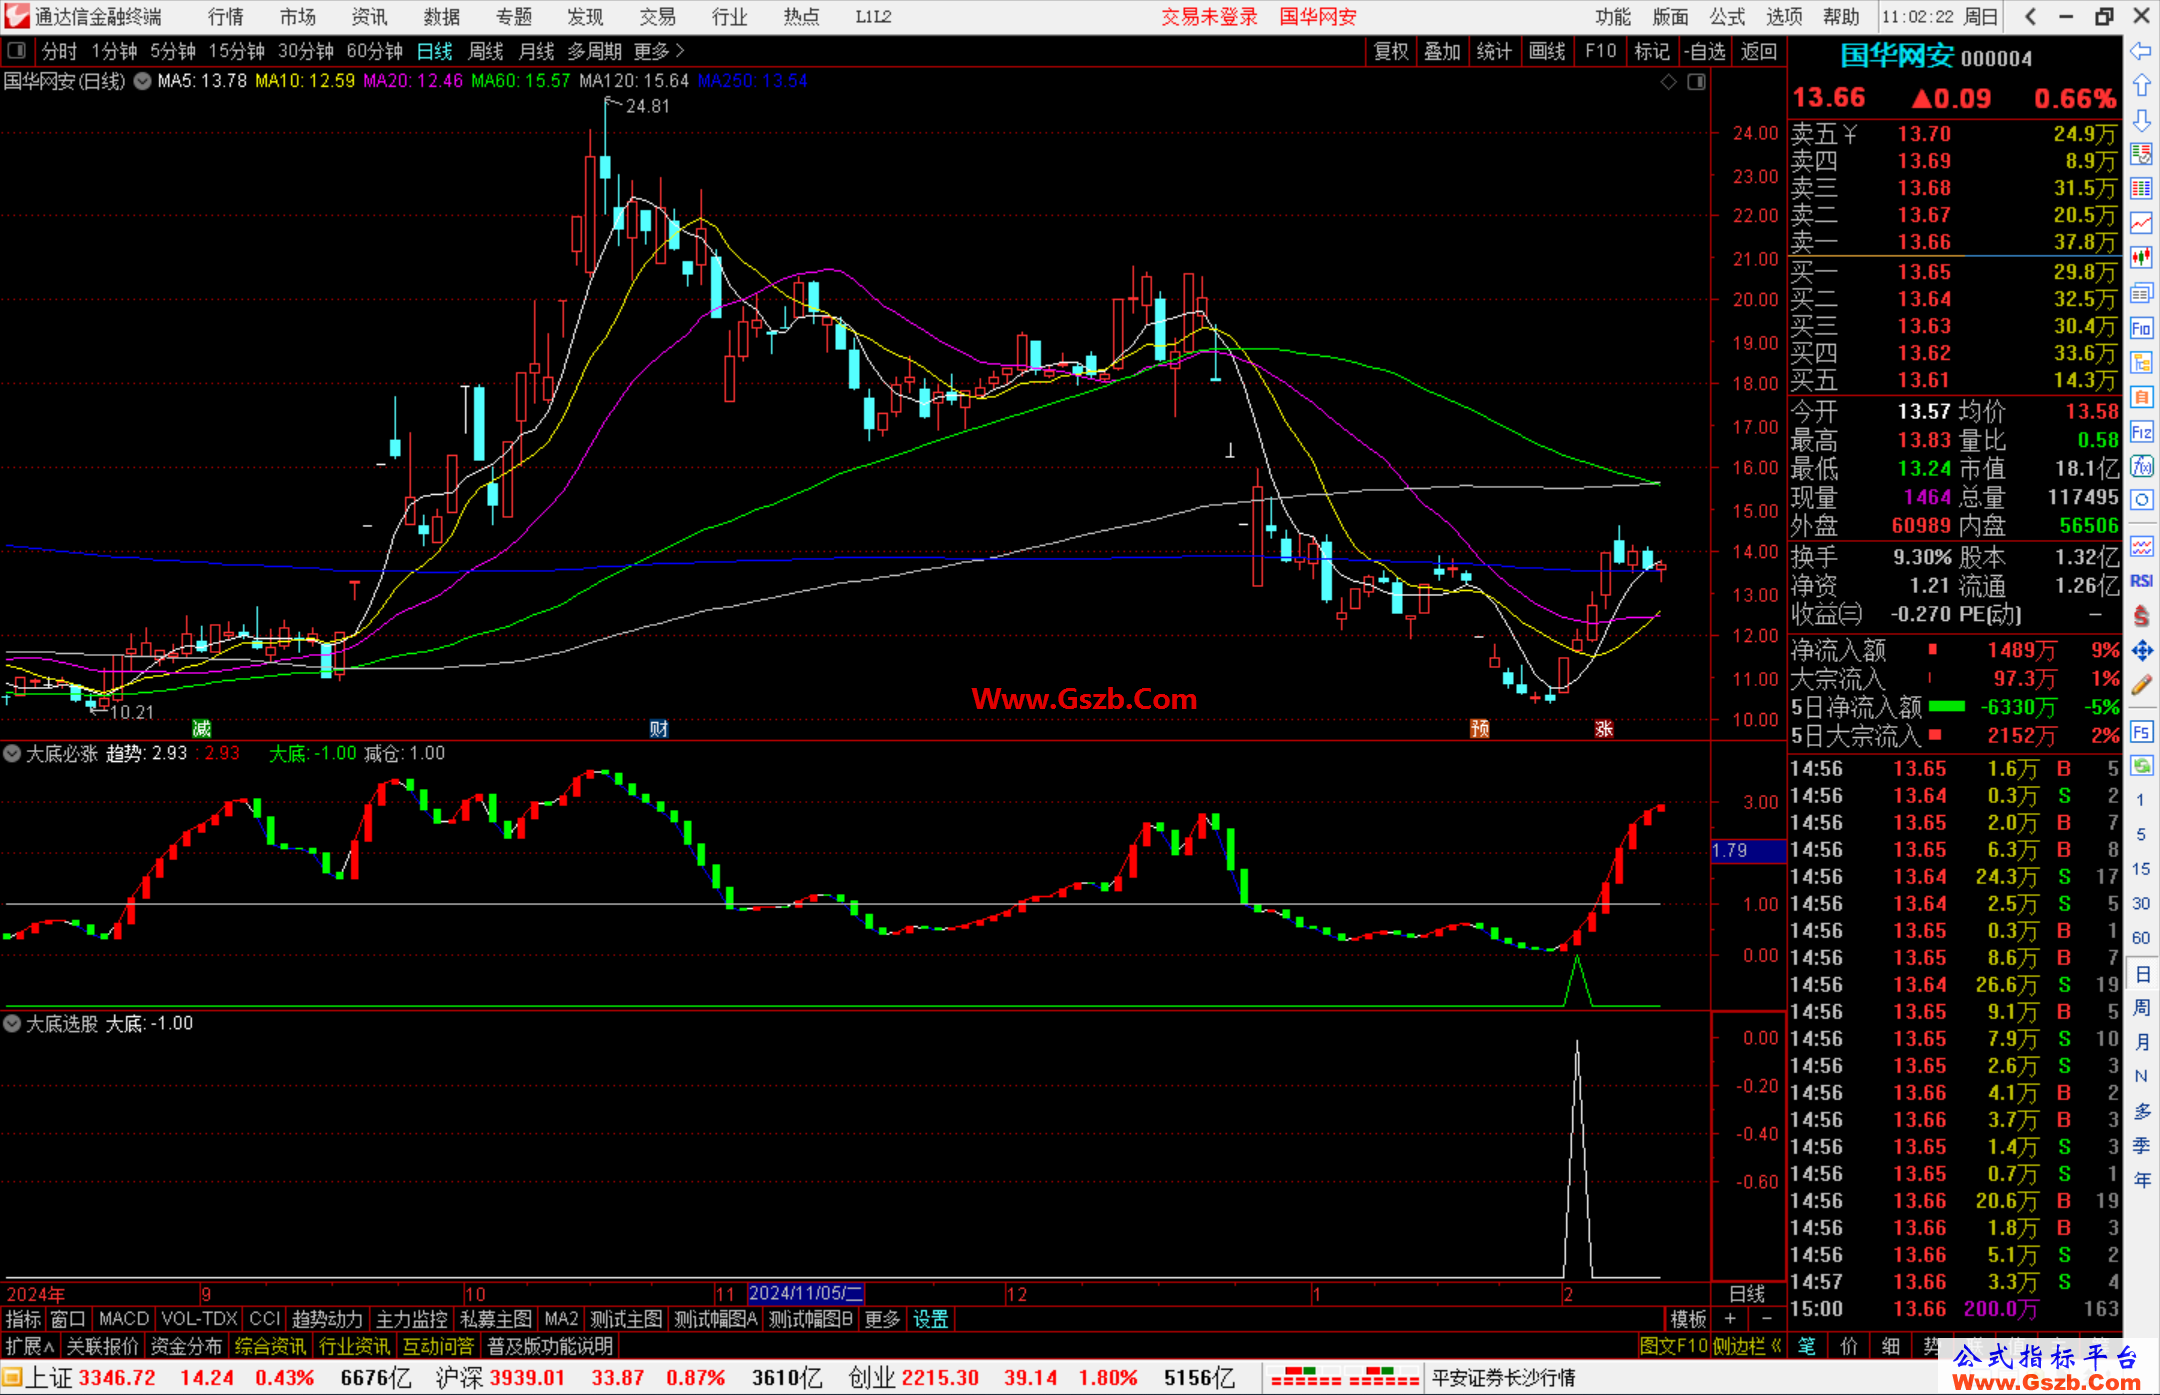Open the 扩展 expander at bottom left
This screenshot has height=1395, width=2160.
tap(30, 1346)
